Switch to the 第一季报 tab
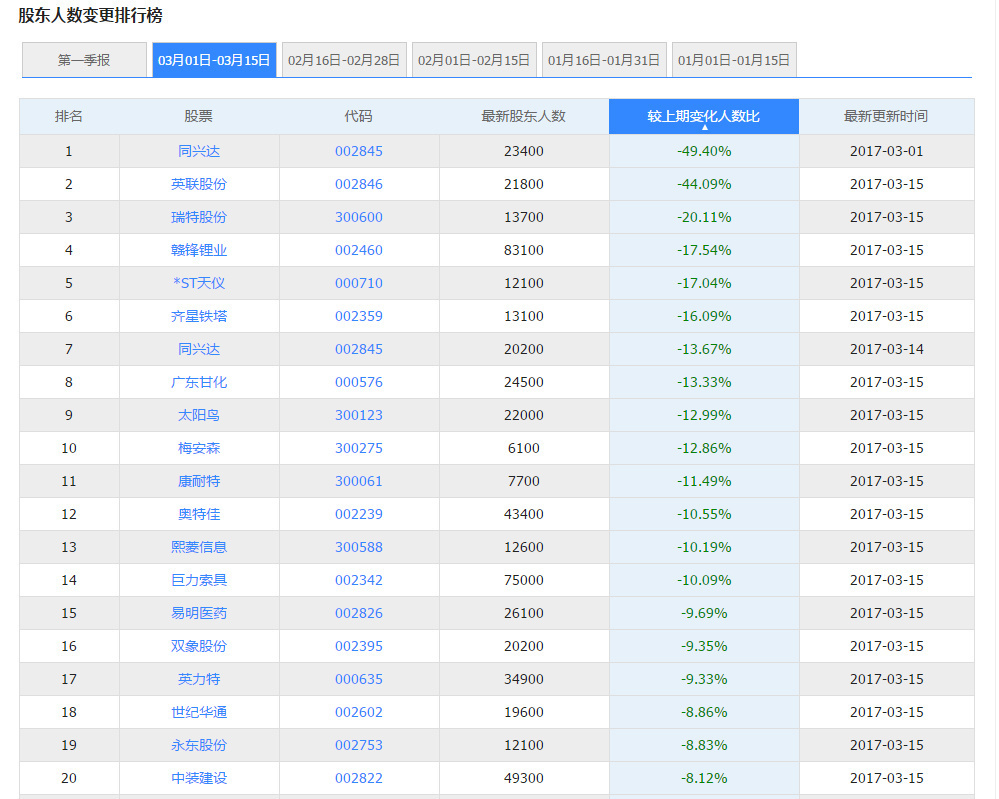This screenshot has width=999, height=799. 84,60
